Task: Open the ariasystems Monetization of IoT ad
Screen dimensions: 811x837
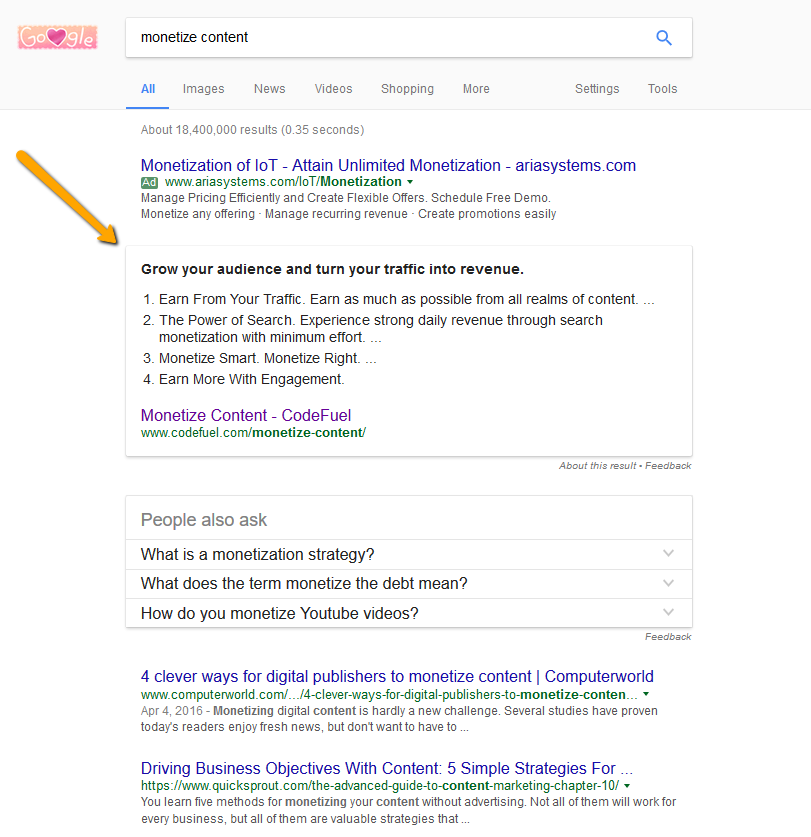Action: [388, 165]
